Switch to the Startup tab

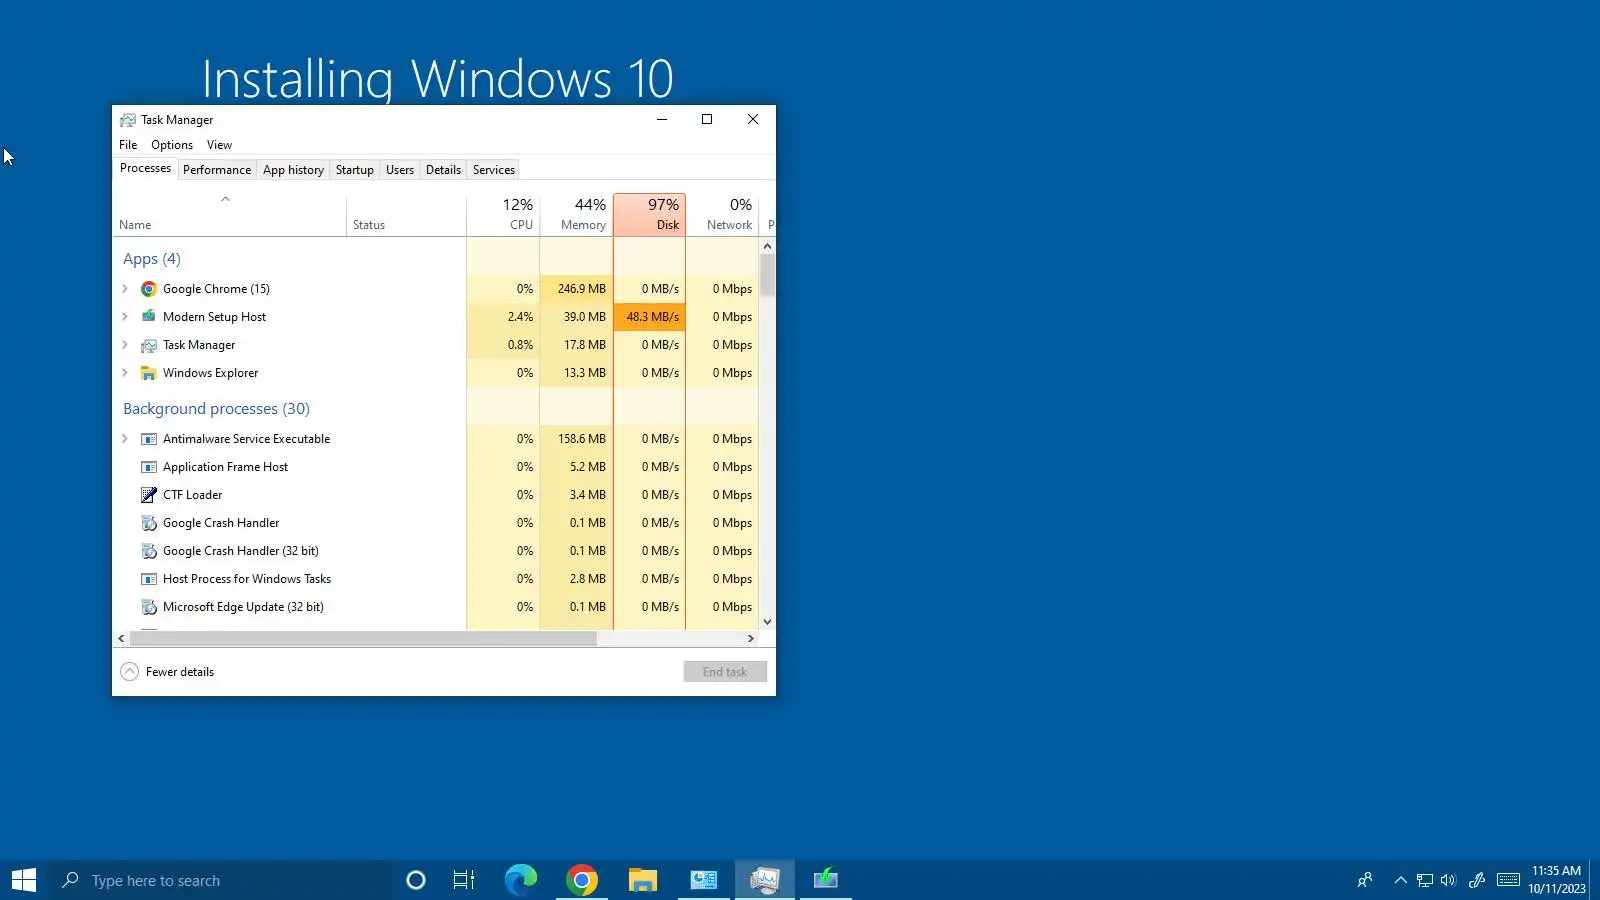click(354, 170)
